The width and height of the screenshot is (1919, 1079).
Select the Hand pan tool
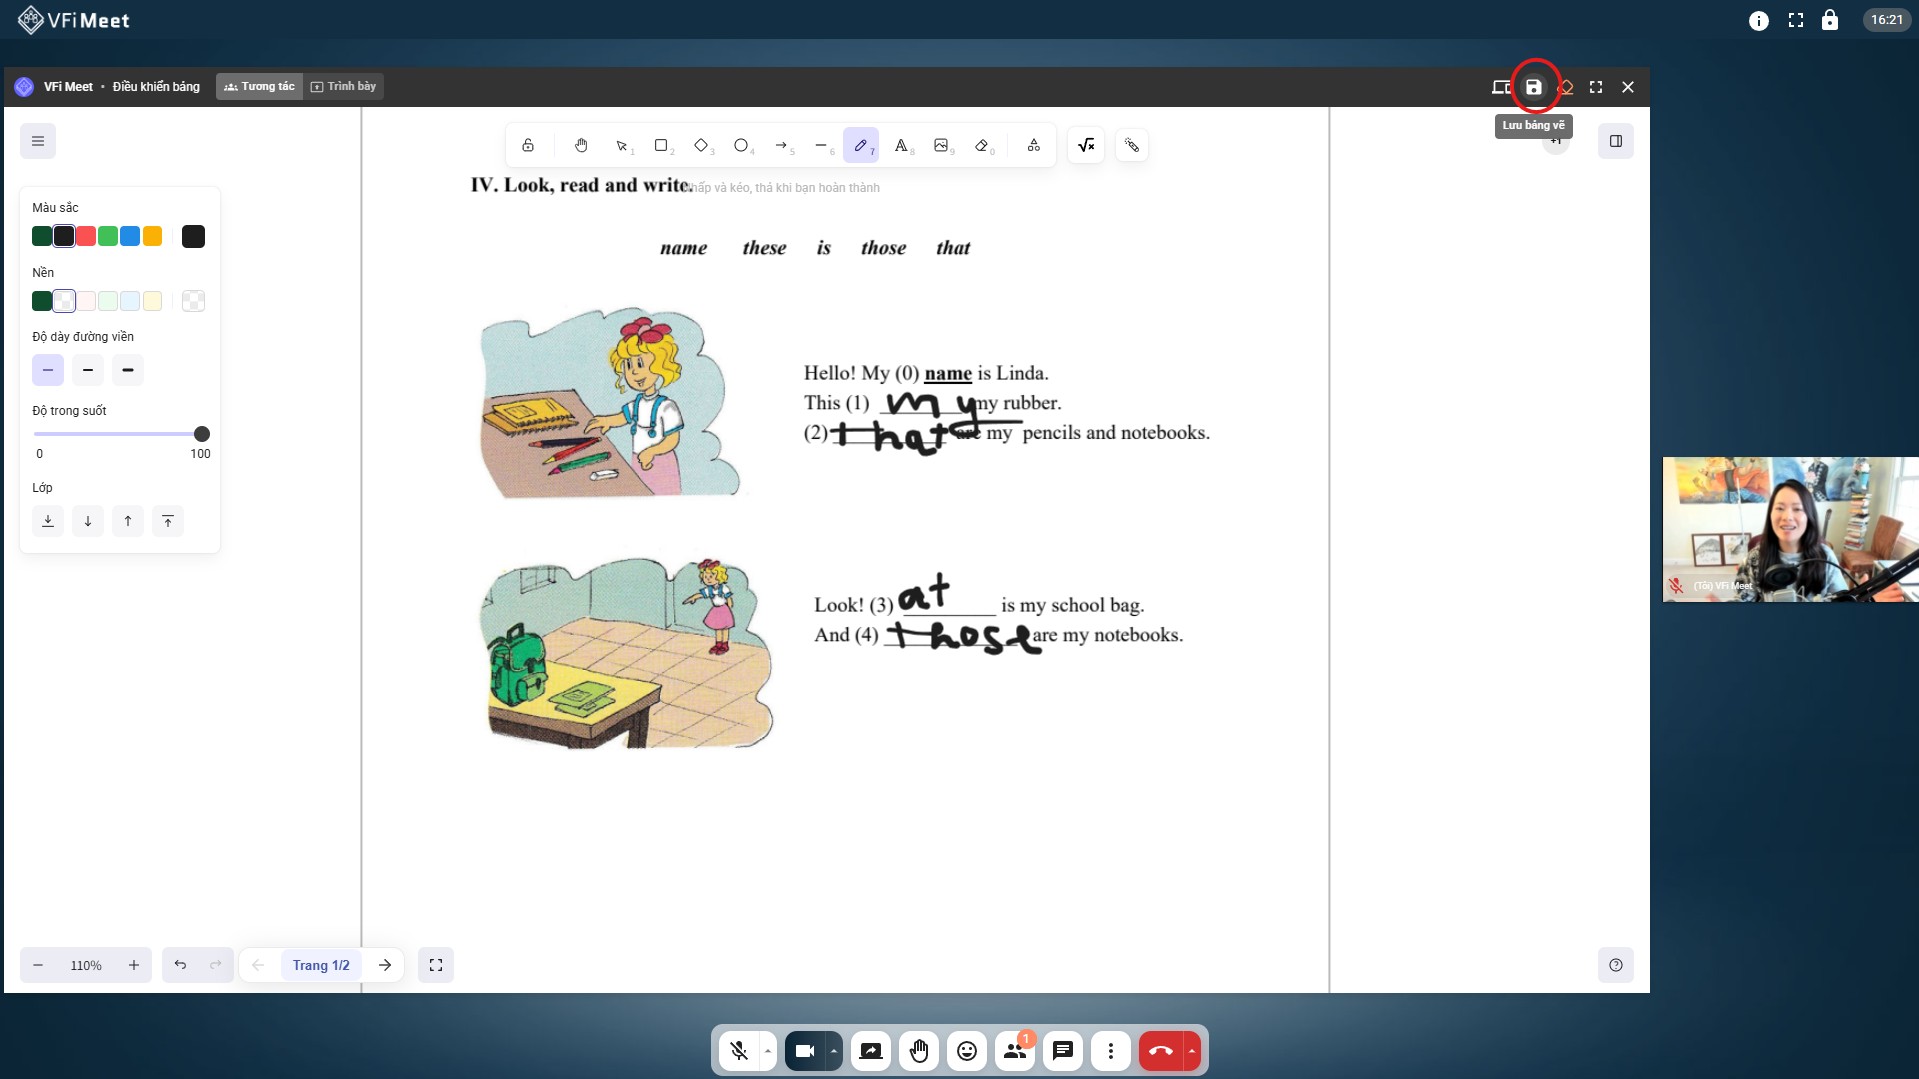(x=581, y=146)
